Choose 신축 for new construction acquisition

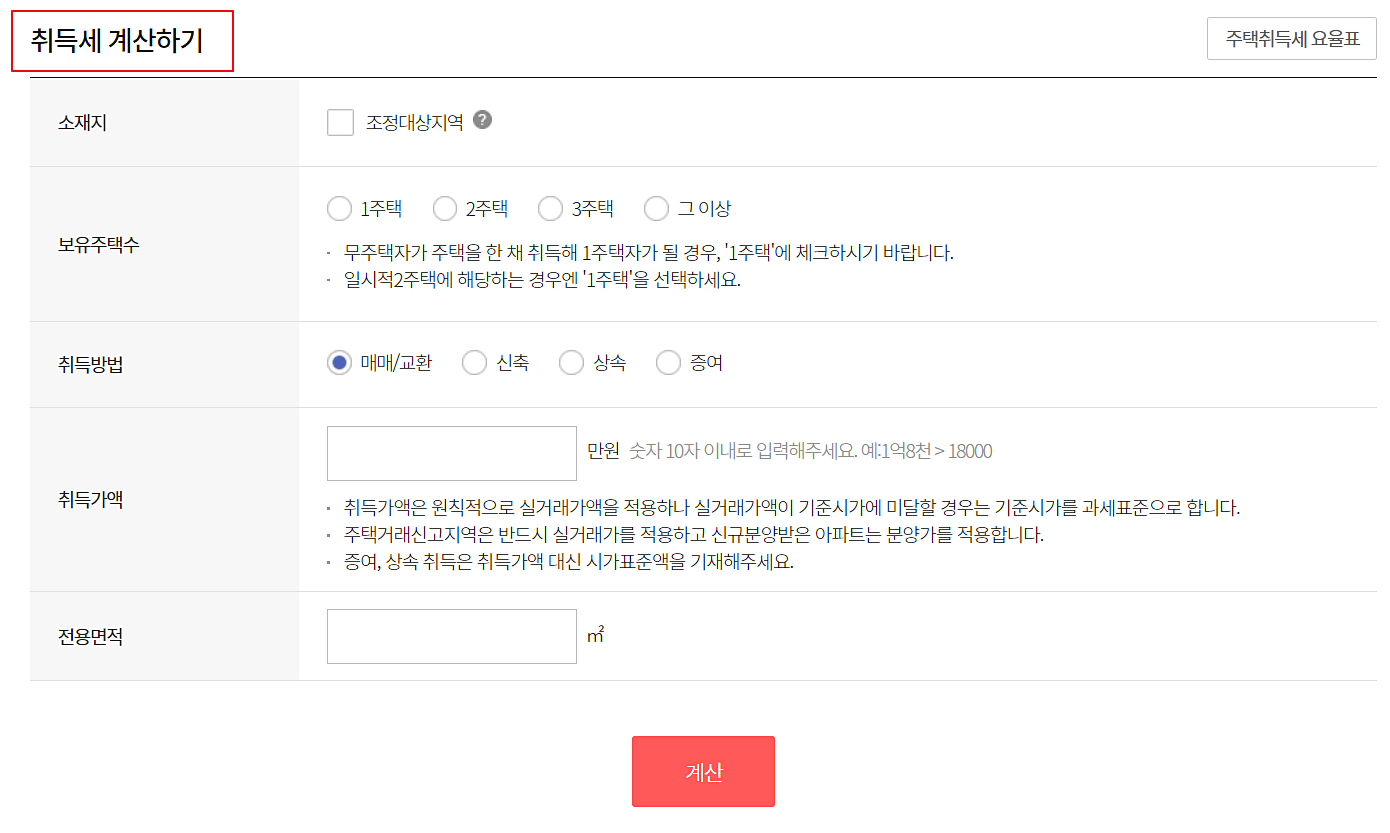474,363
